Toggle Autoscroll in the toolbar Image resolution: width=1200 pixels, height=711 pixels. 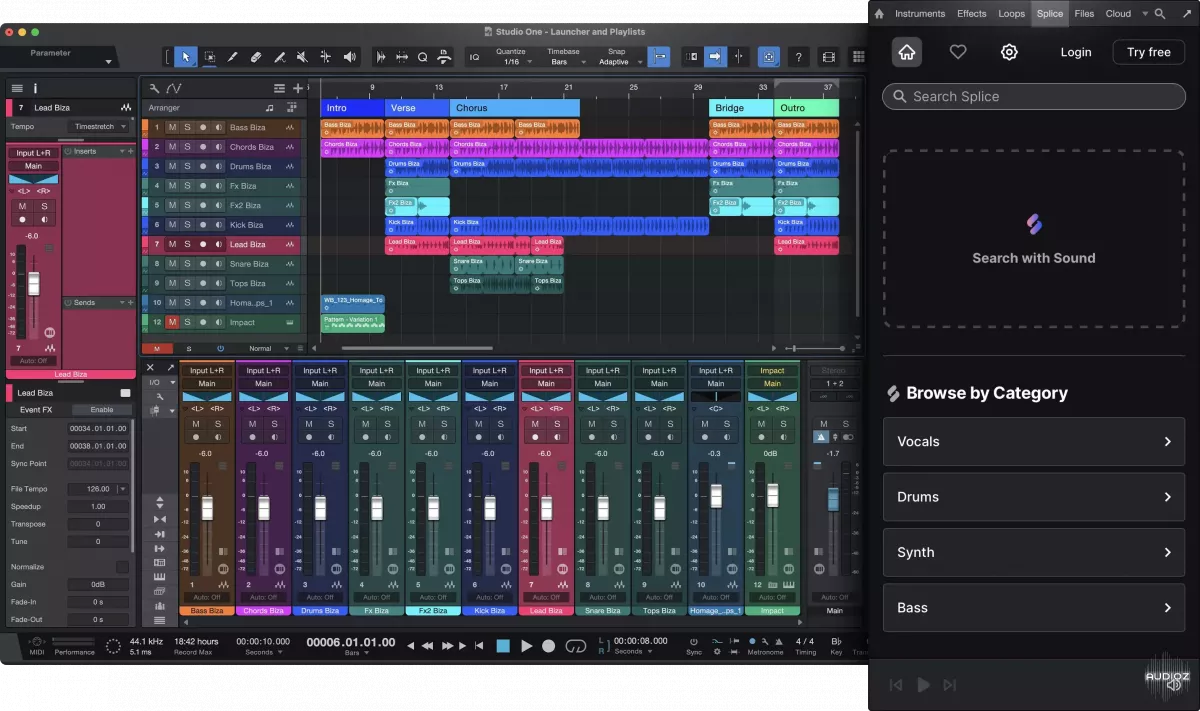point(715,57)
